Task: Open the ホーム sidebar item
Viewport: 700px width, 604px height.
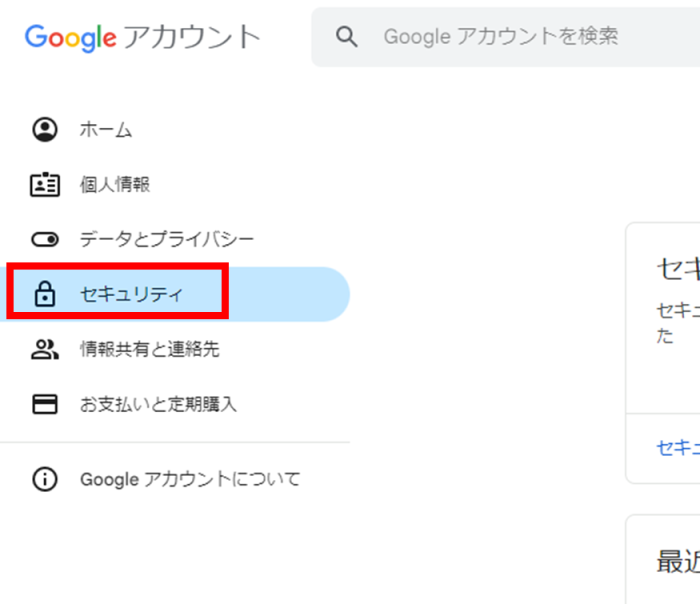Action: pyautogui.click(x=106, y=130)
